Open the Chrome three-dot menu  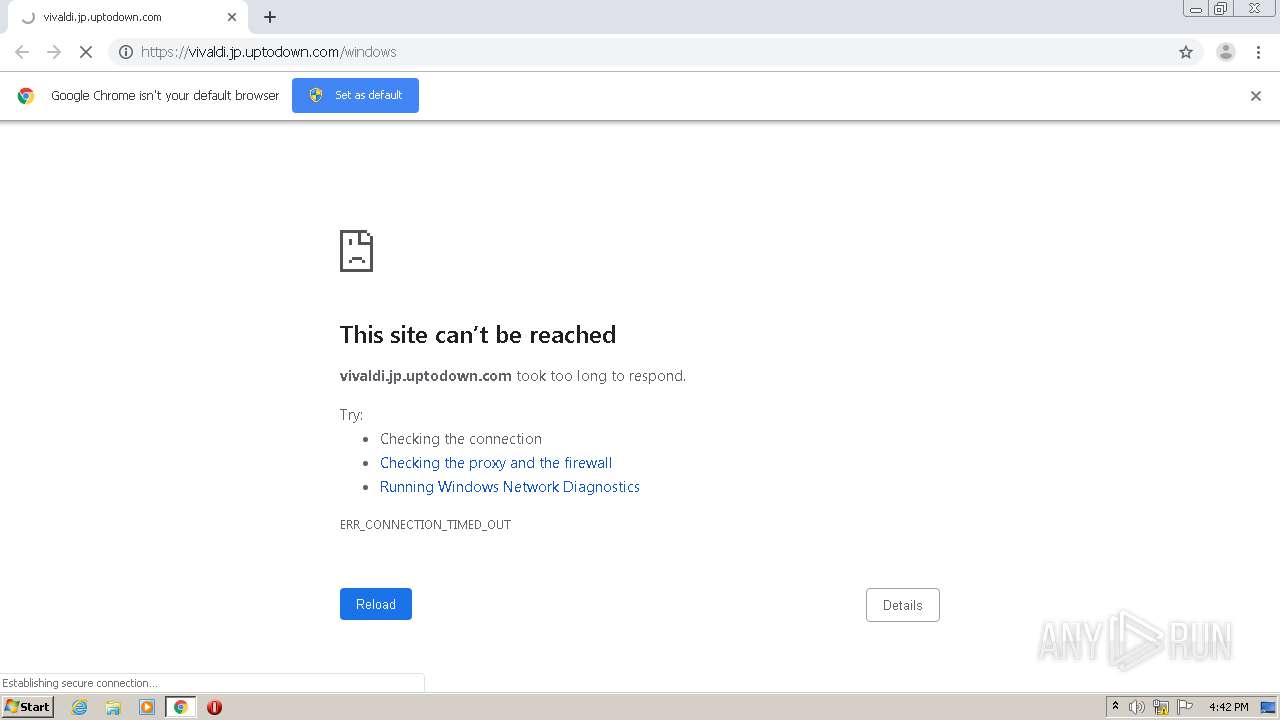pos(1258,52)
